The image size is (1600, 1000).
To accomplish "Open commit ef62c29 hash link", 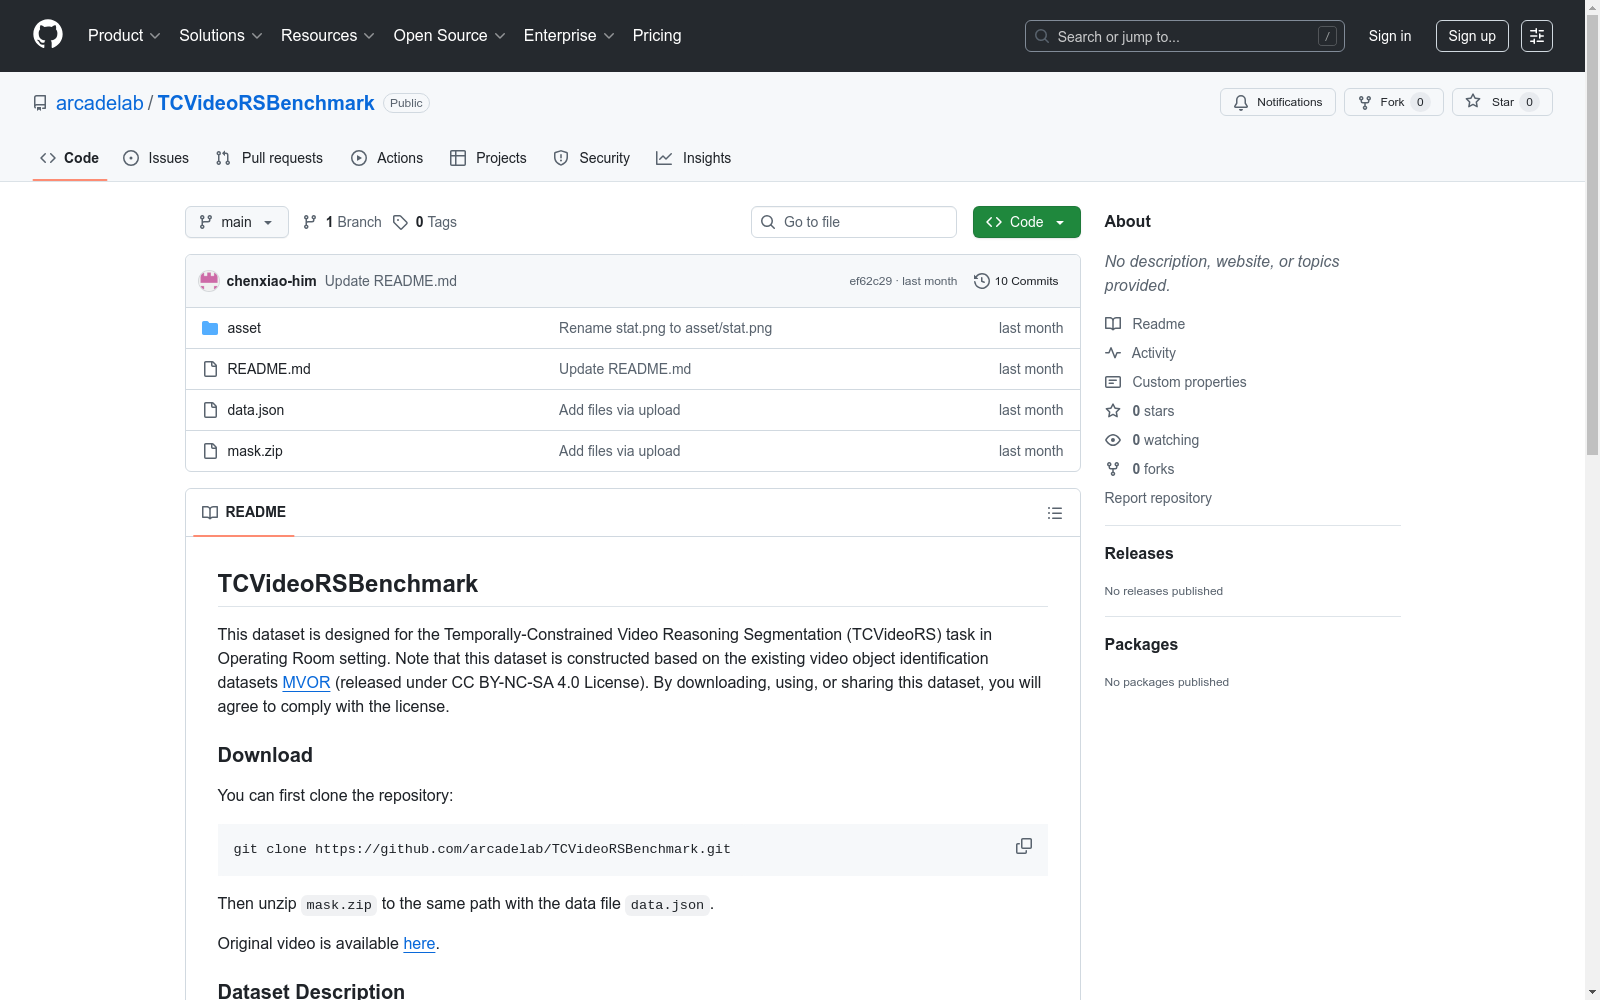I will click(870, 281).
